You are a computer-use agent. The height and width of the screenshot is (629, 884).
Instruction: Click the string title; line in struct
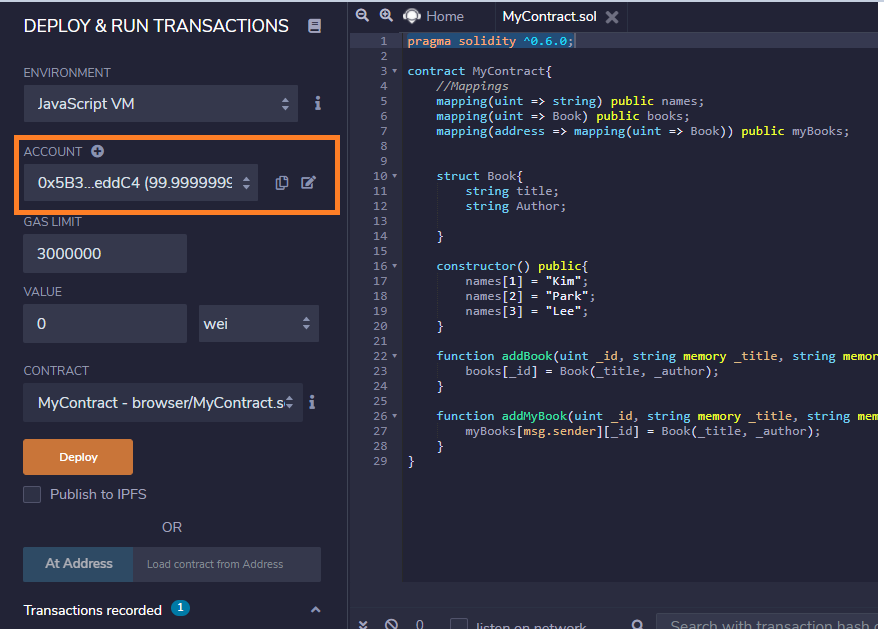512,191
